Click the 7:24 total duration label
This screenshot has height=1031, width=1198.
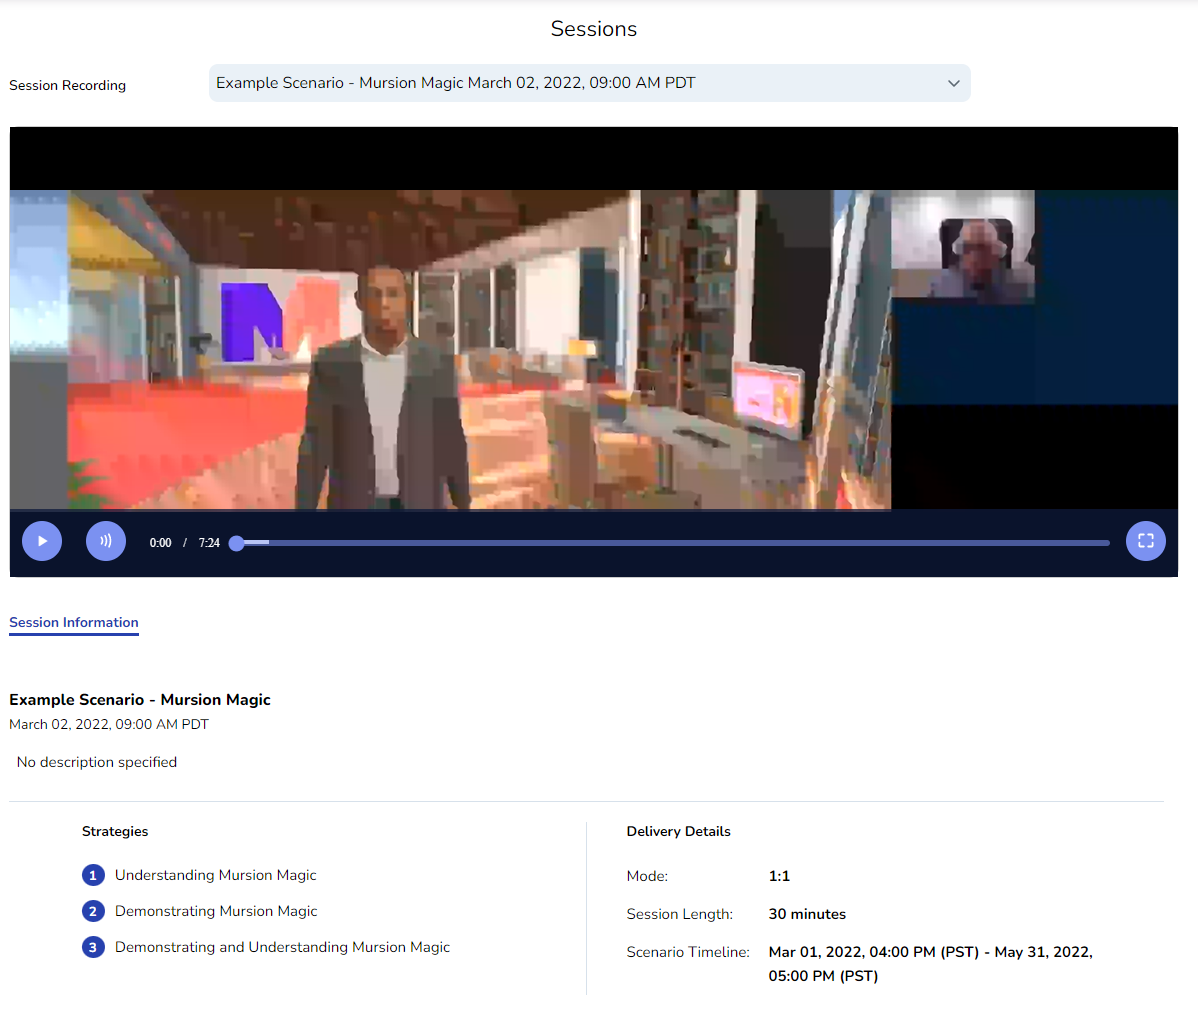pyautogui.click(x=209, y=543)
